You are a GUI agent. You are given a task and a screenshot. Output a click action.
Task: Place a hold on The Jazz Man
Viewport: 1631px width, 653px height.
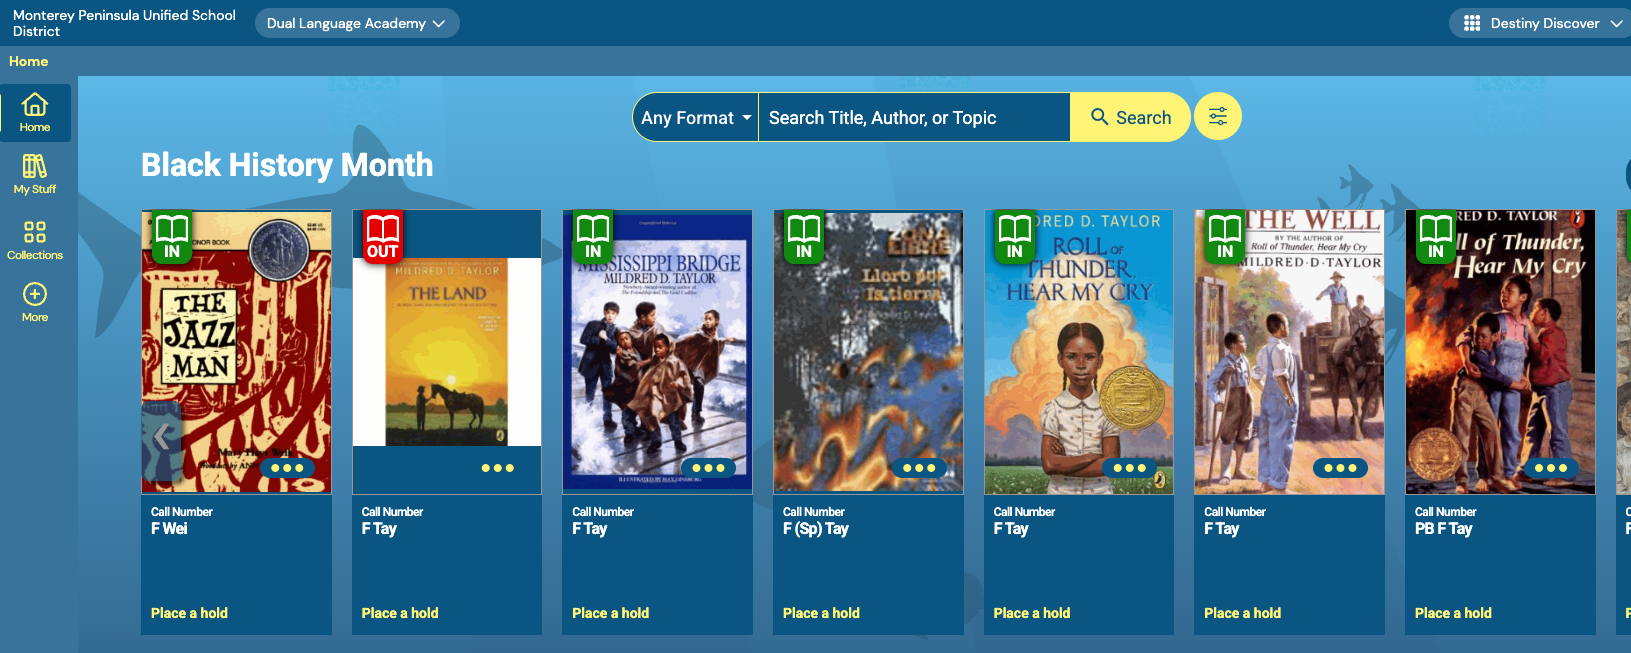pos(189,613)
